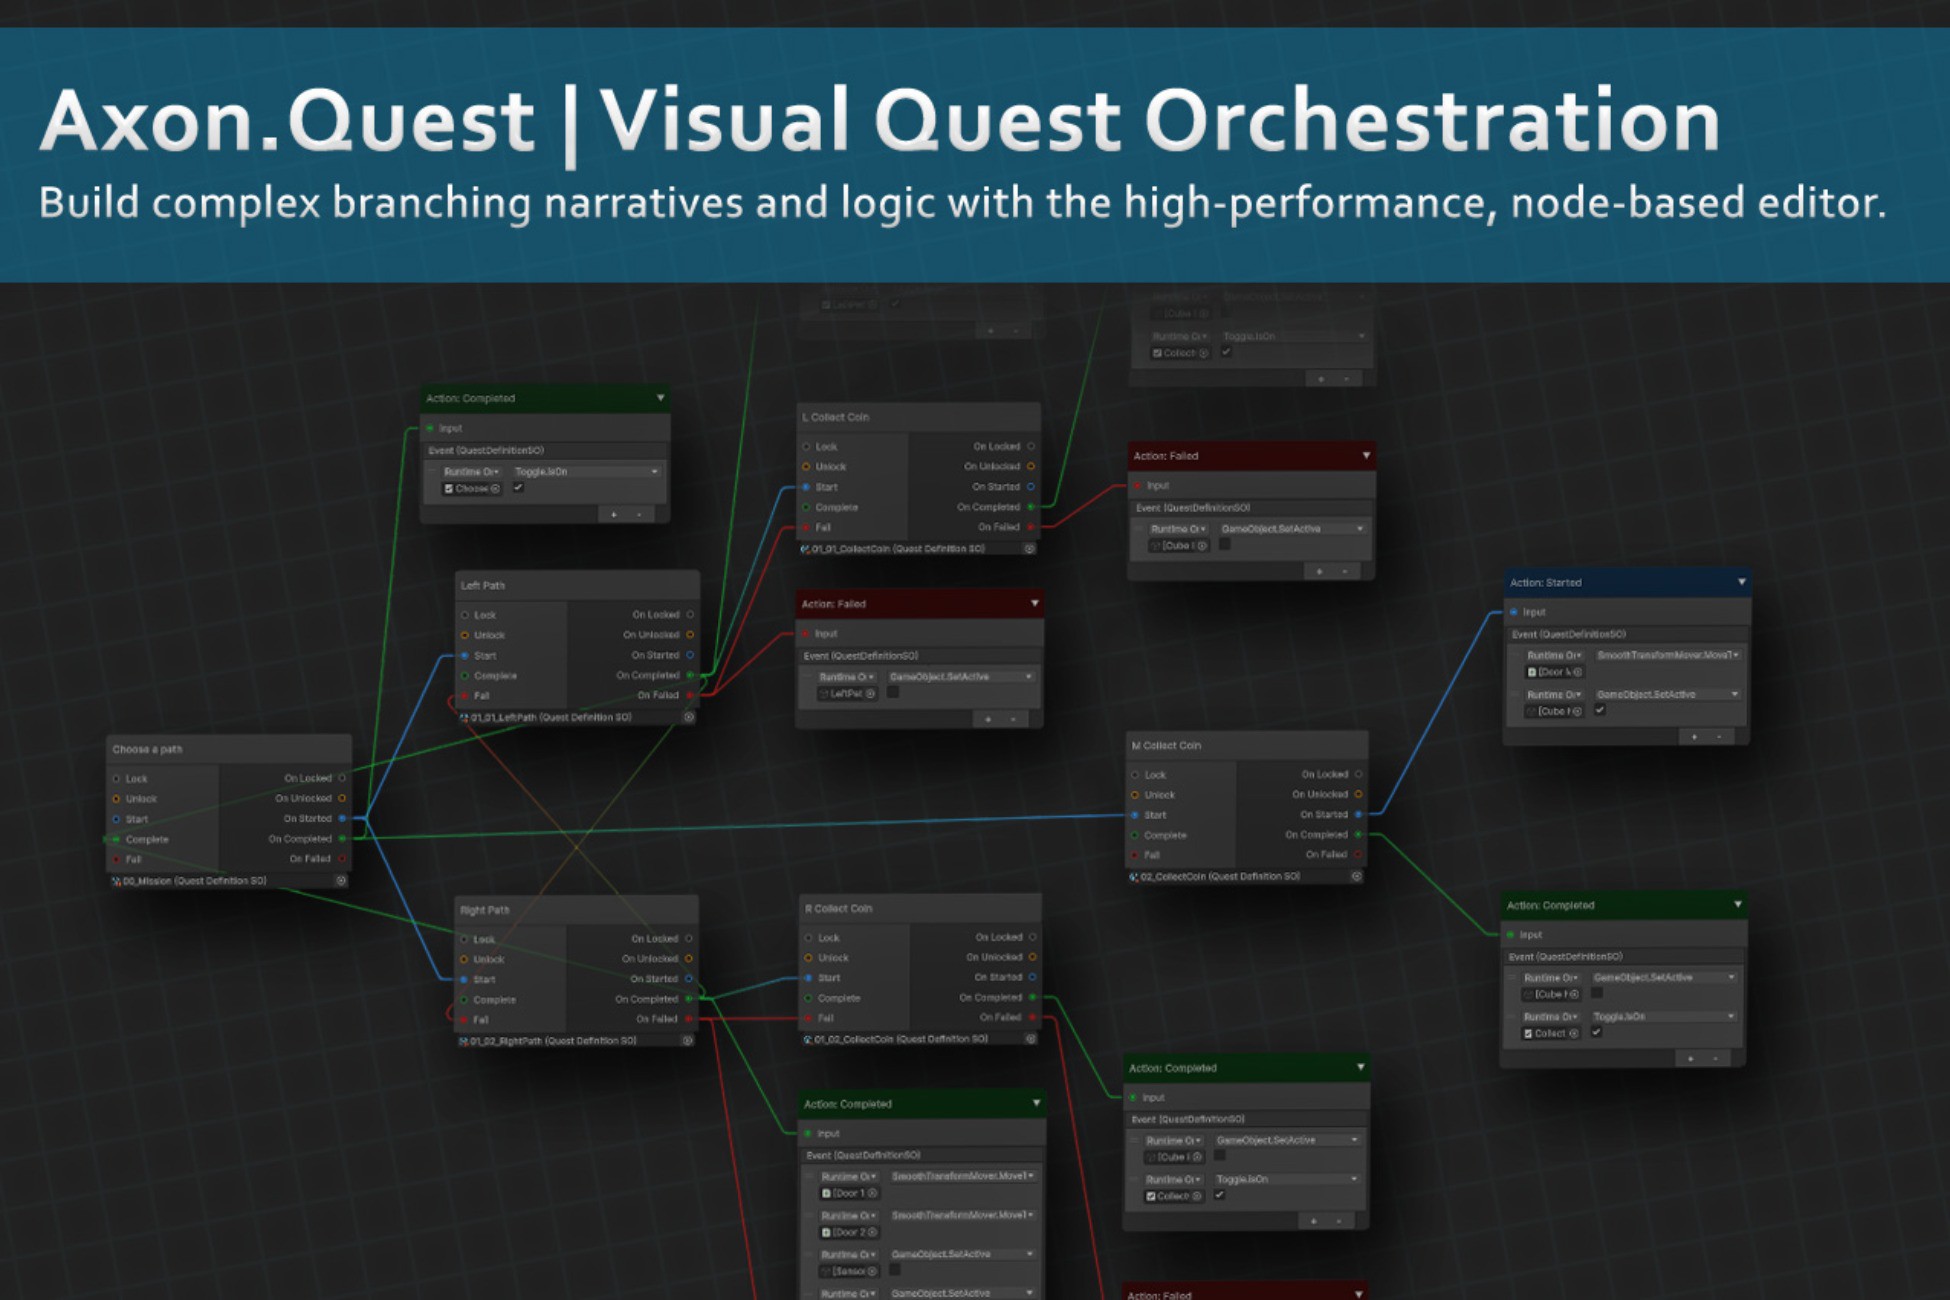Click the Start input port on R Collect Coin
Viewport: 1950px width, 1300px height.
pos(809,978)
